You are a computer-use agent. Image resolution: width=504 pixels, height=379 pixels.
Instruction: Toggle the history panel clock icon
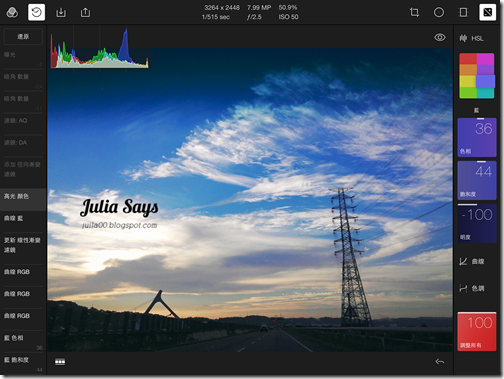(x=36, y=12)
